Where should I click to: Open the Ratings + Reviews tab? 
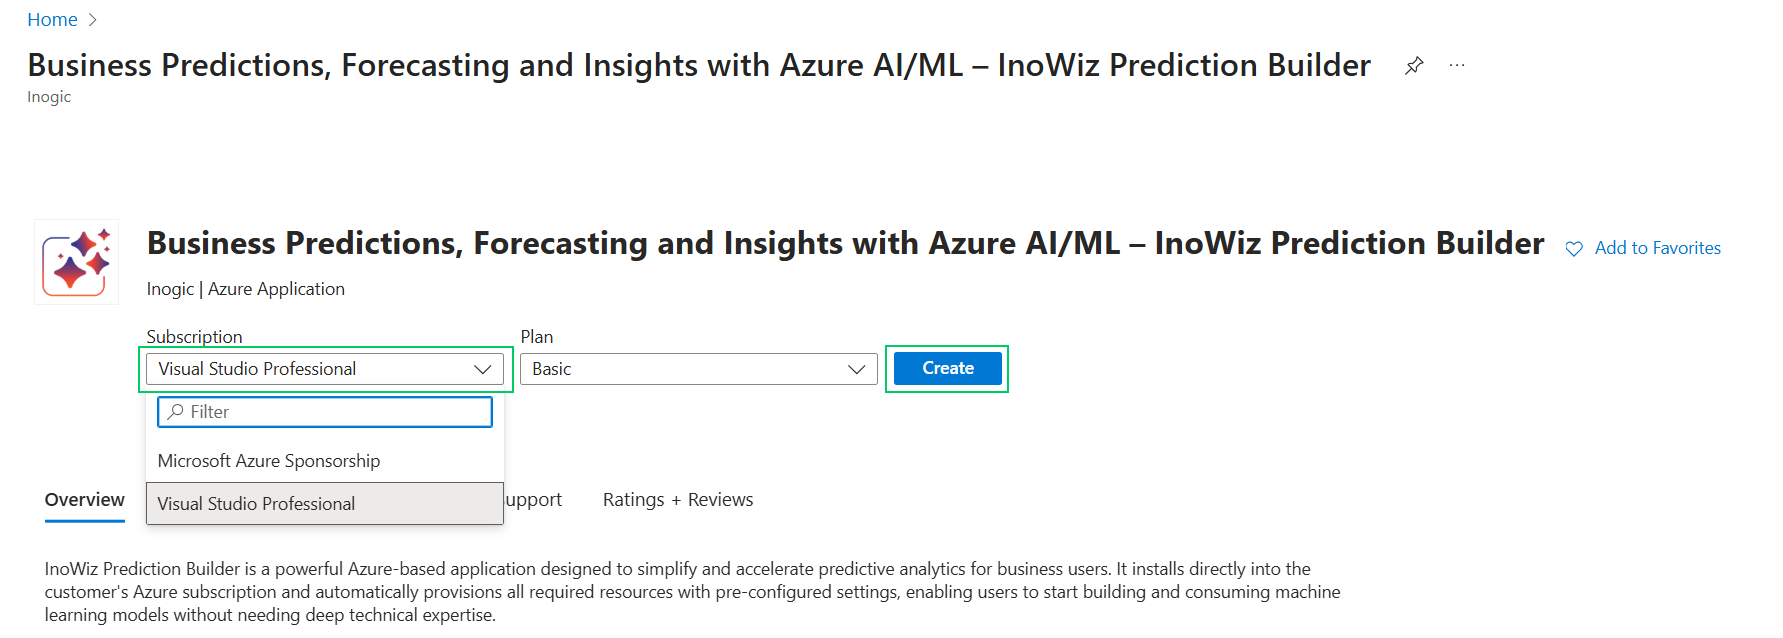[678, 500]
